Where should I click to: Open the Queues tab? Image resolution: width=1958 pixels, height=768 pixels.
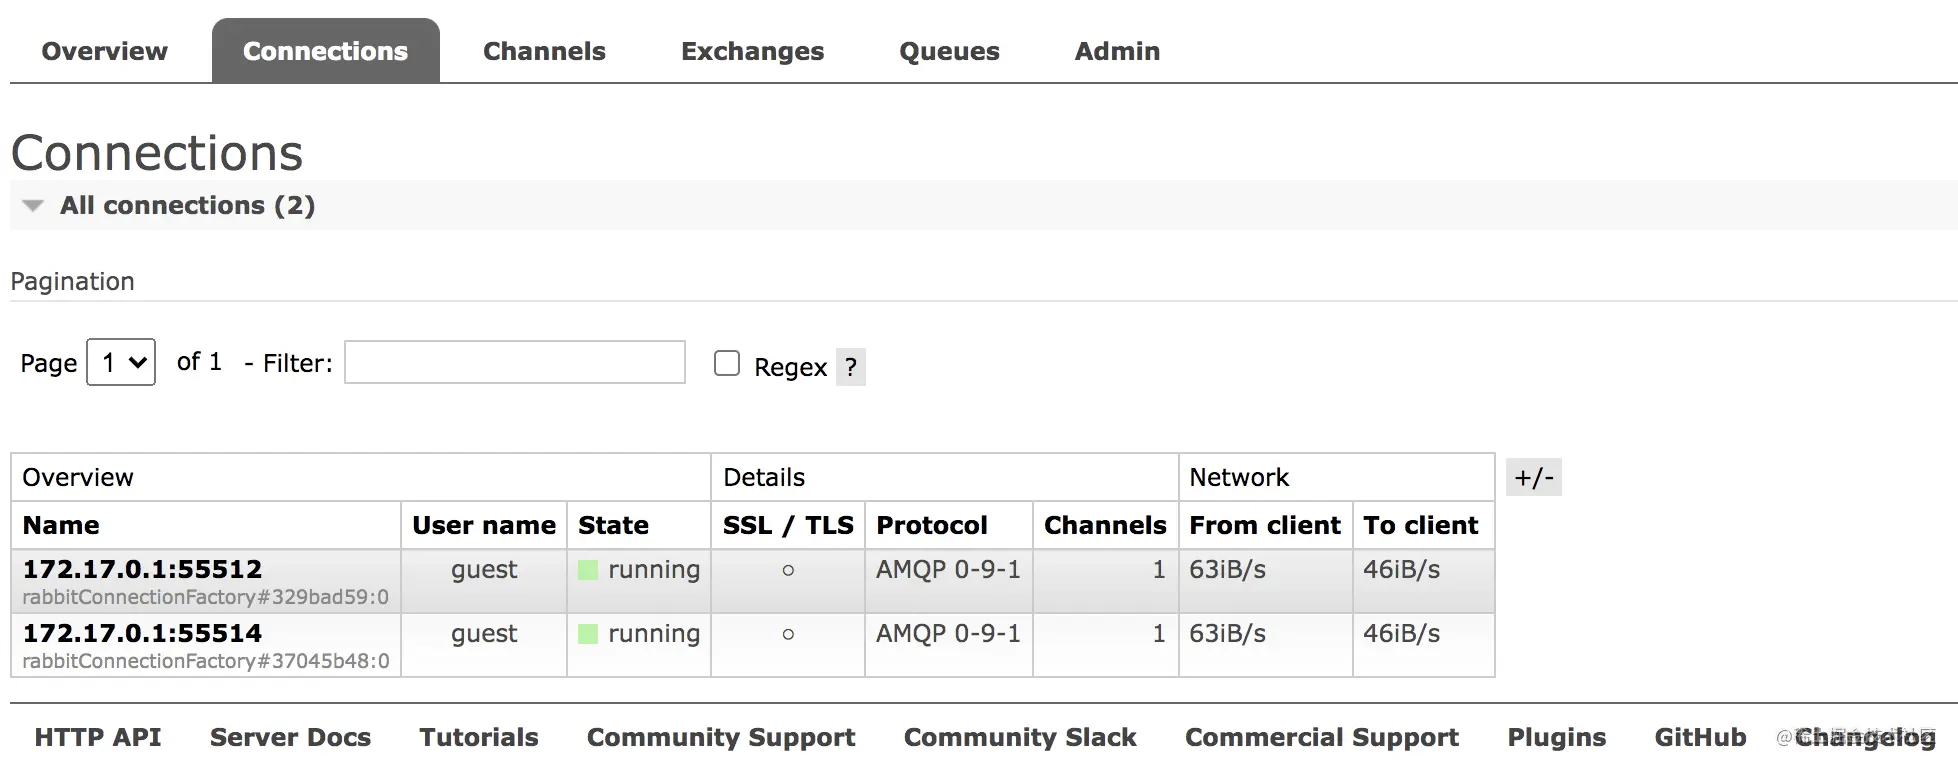pos(949,51)
